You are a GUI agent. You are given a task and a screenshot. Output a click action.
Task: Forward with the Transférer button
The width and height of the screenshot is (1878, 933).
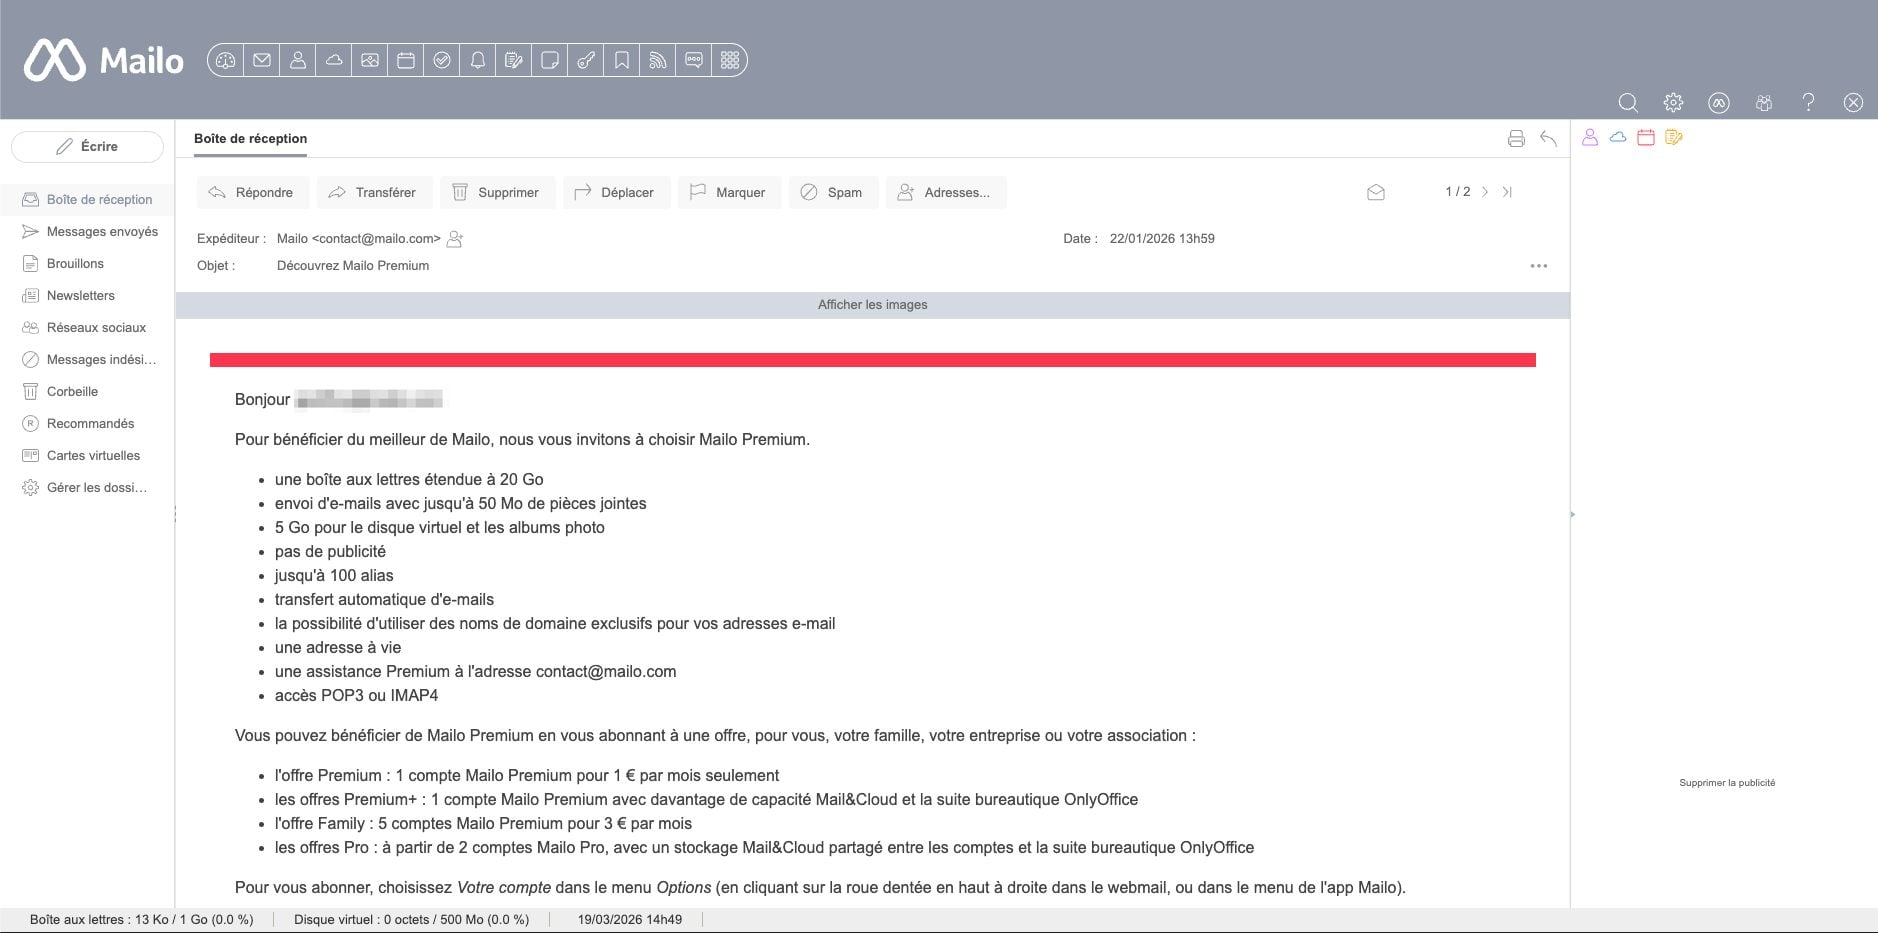pyautogui.click(x=374, y=192)
